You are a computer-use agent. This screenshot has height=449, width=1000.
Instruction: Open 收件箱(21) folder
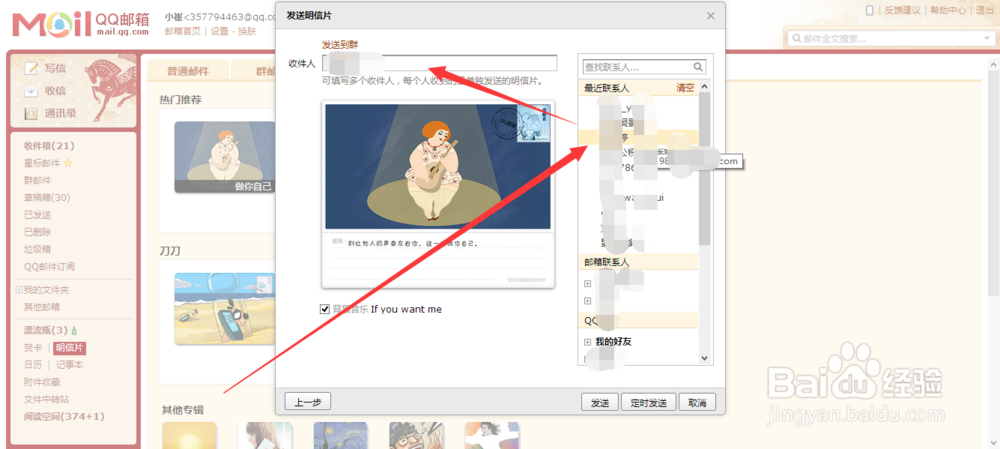click(49, 146)
